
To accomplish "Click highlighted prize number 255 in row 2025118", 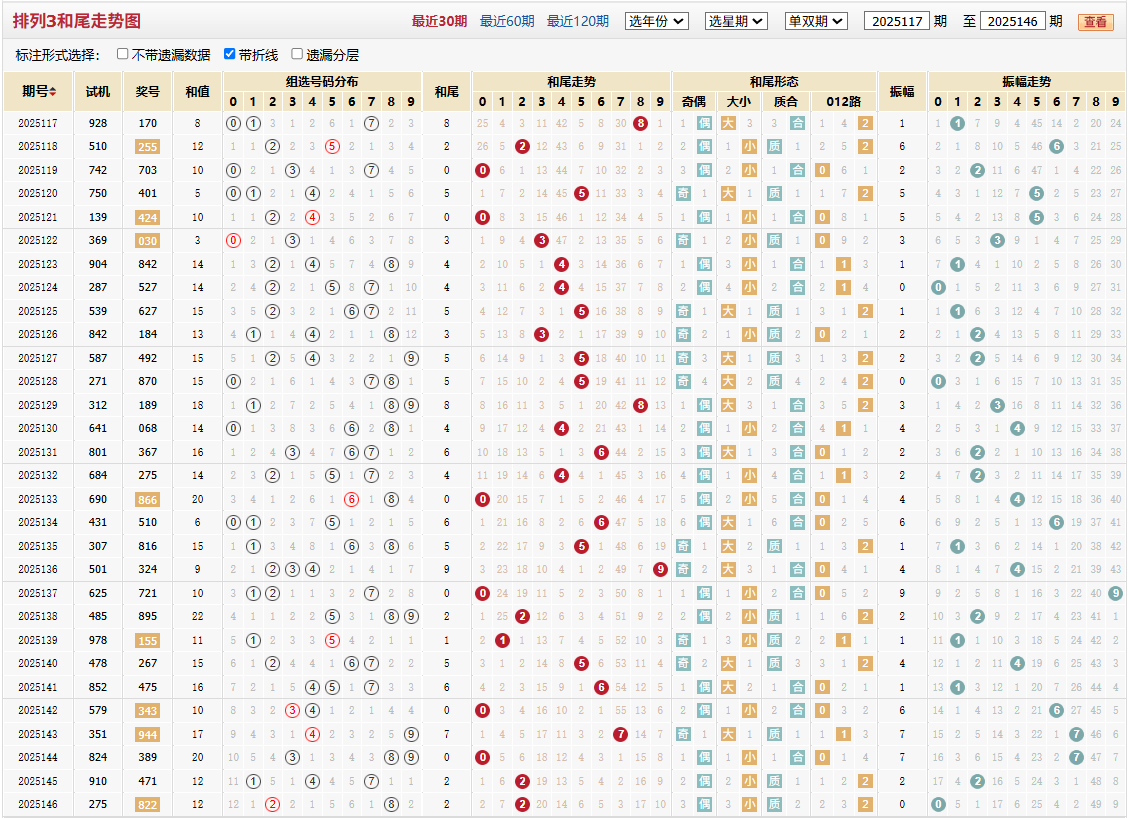I will click(x=147, y=147).
